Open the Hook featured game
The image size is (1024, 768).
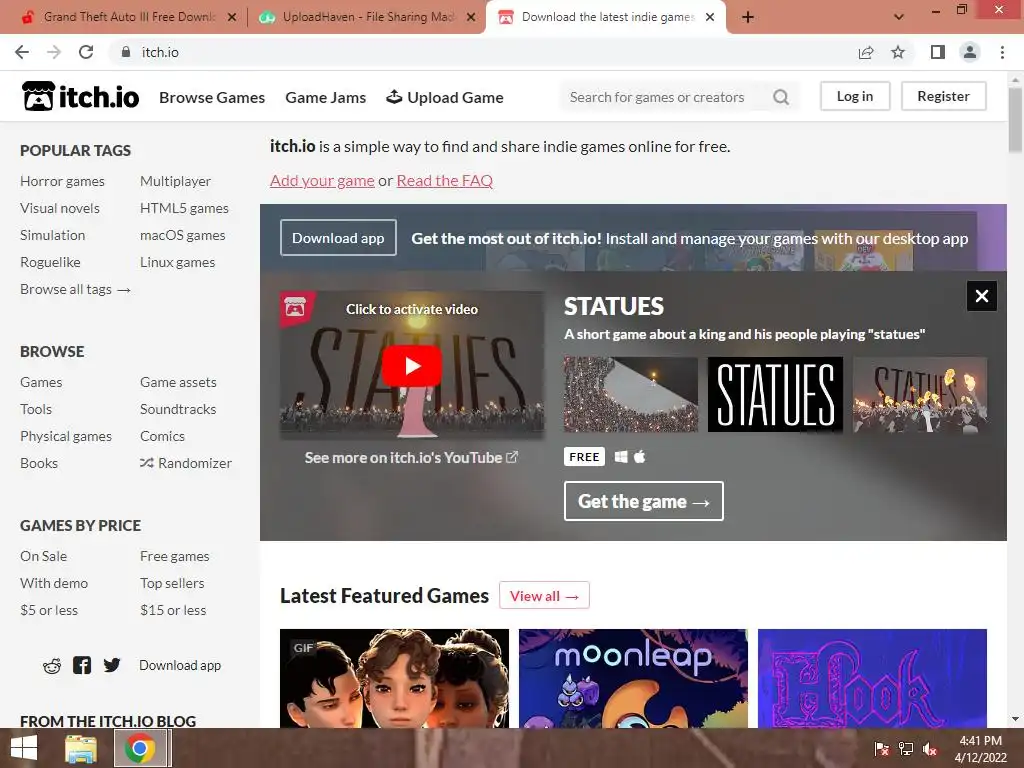tap(872, 678)
